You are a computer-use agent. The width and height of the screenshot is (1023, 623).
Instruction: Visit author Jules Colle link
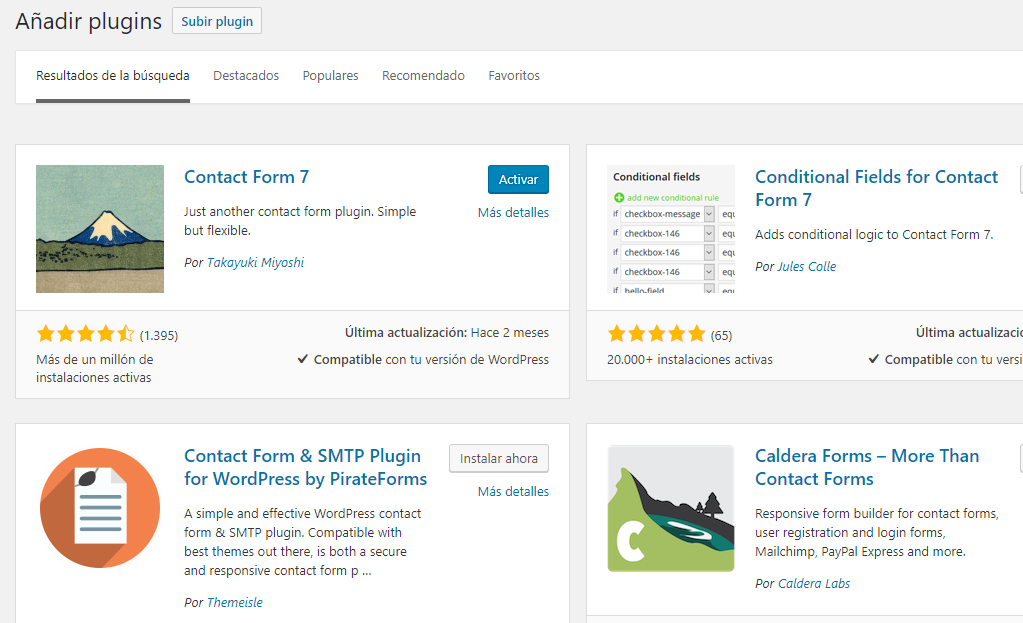pyautogui.click(x=806, y=266)
